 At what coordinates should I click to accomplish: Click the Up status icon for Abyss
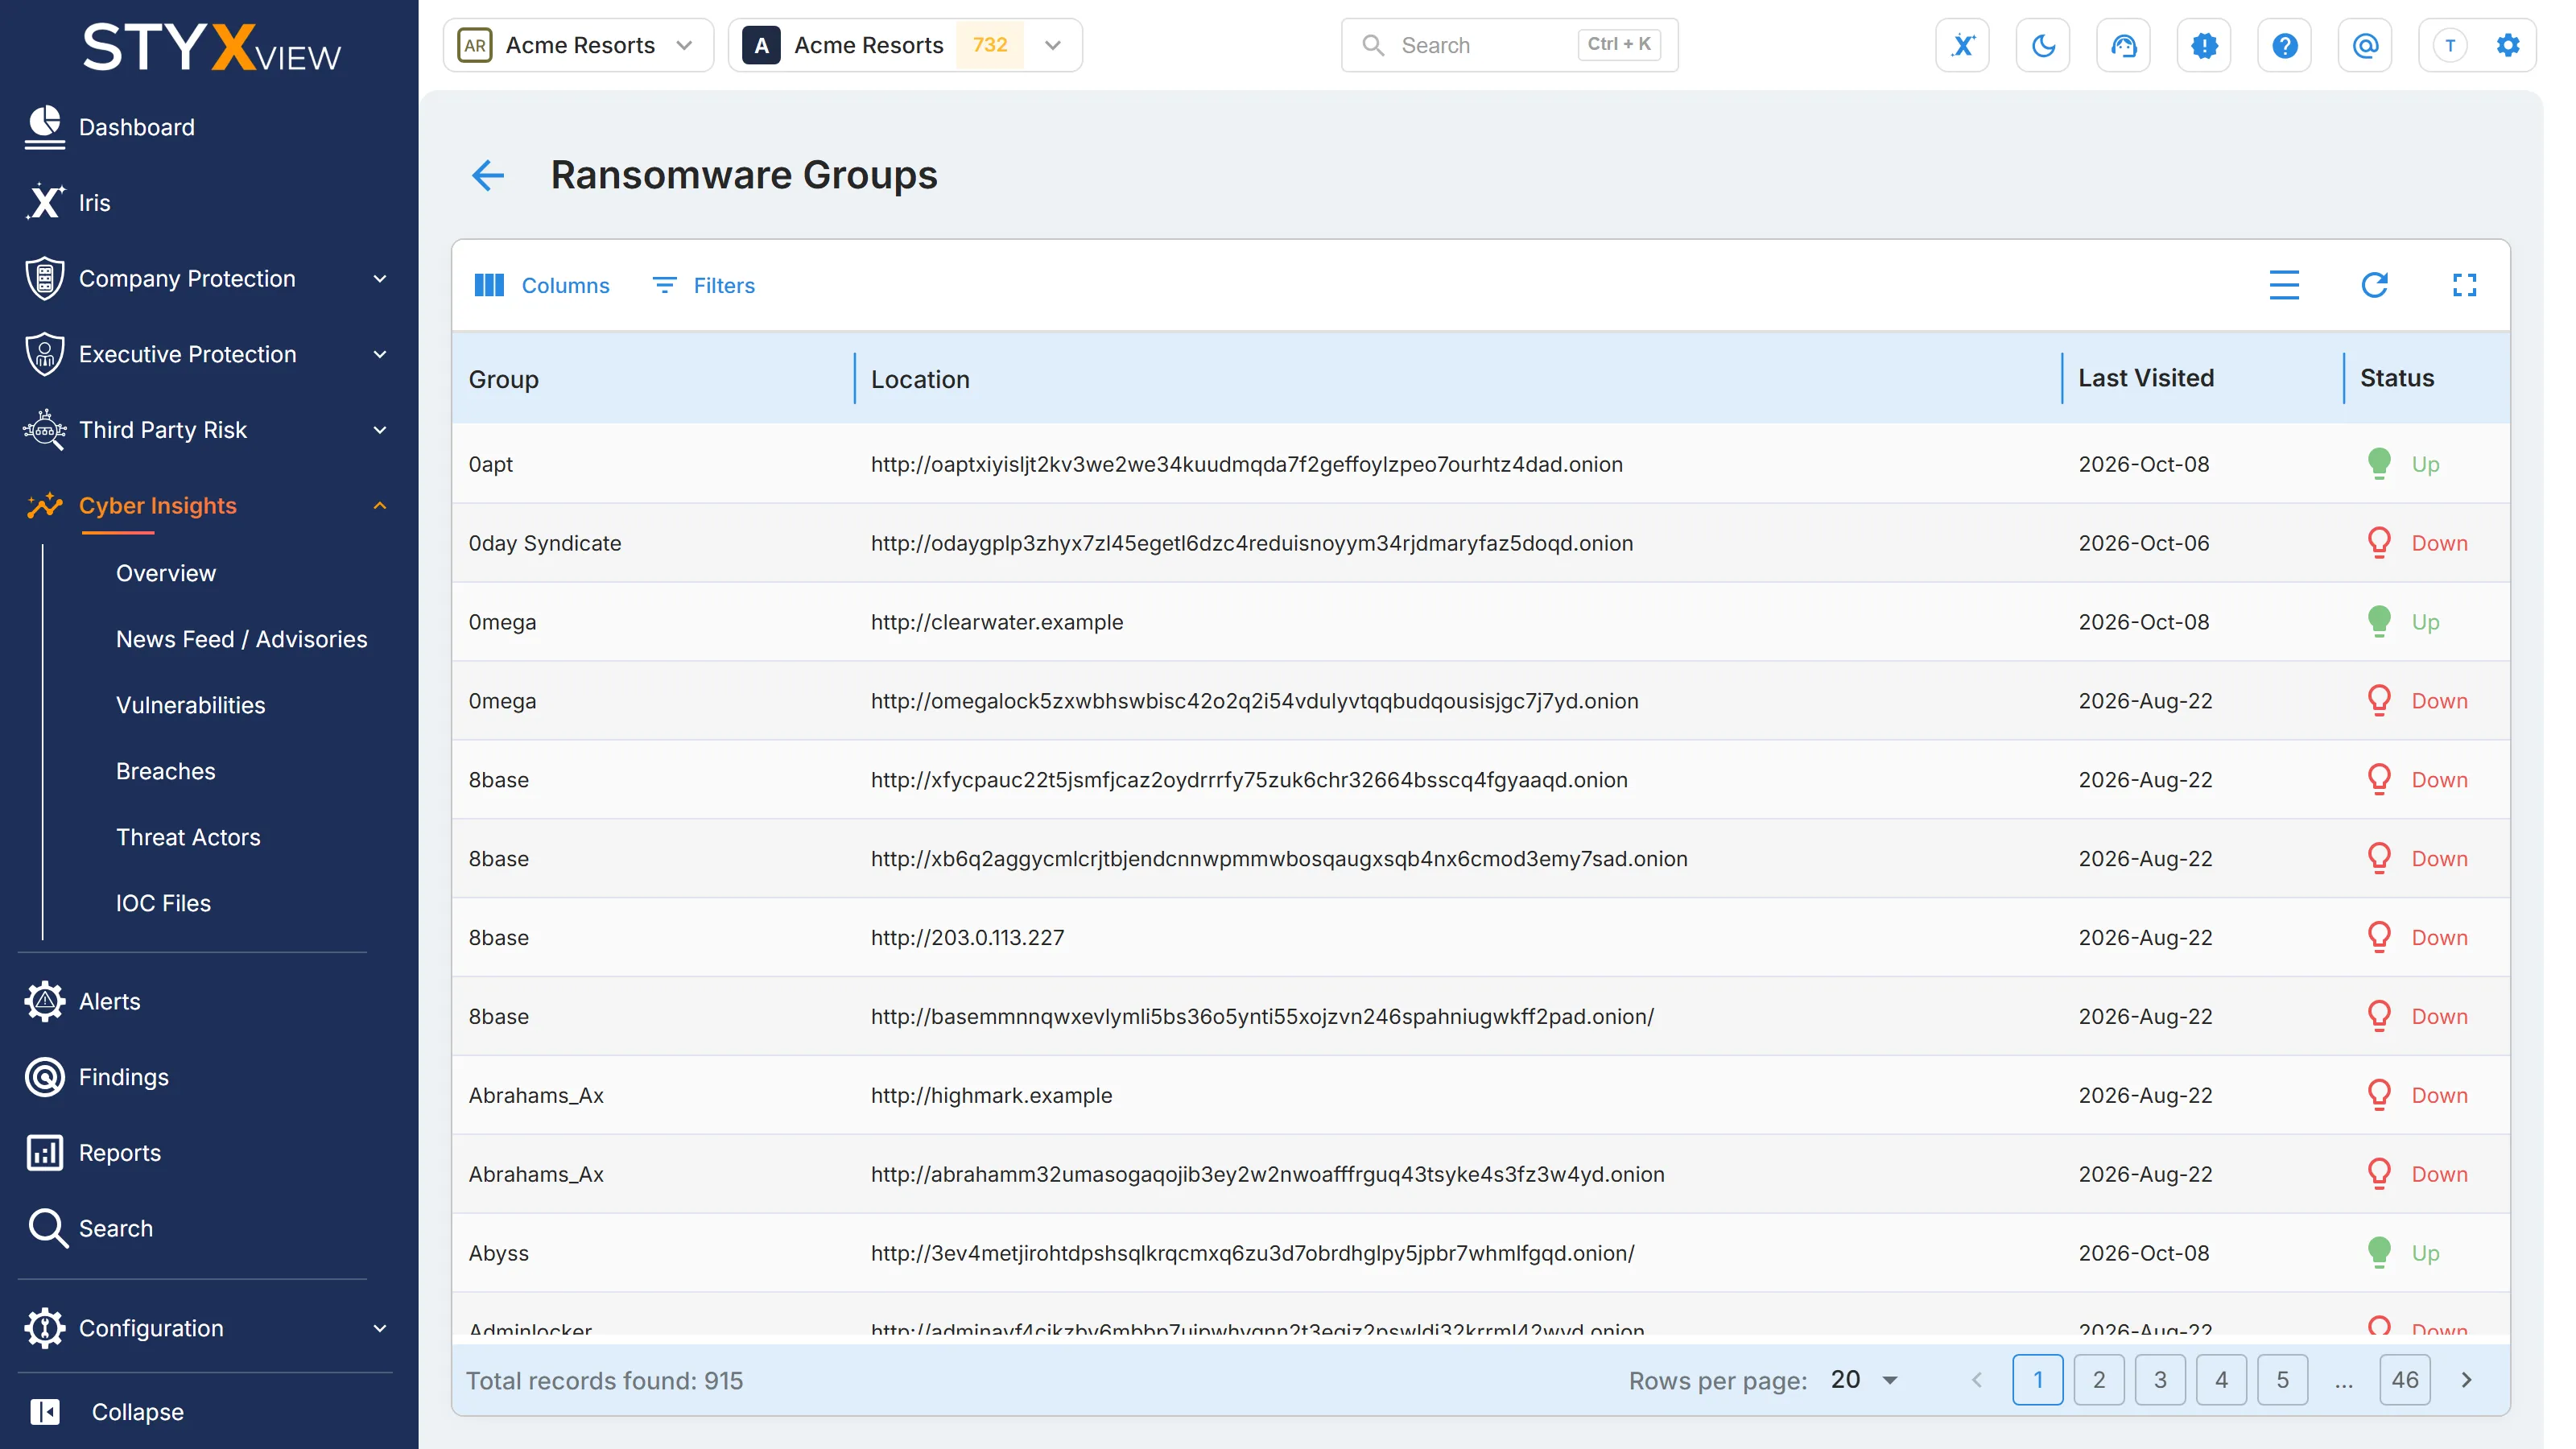click(2379, 1252)
